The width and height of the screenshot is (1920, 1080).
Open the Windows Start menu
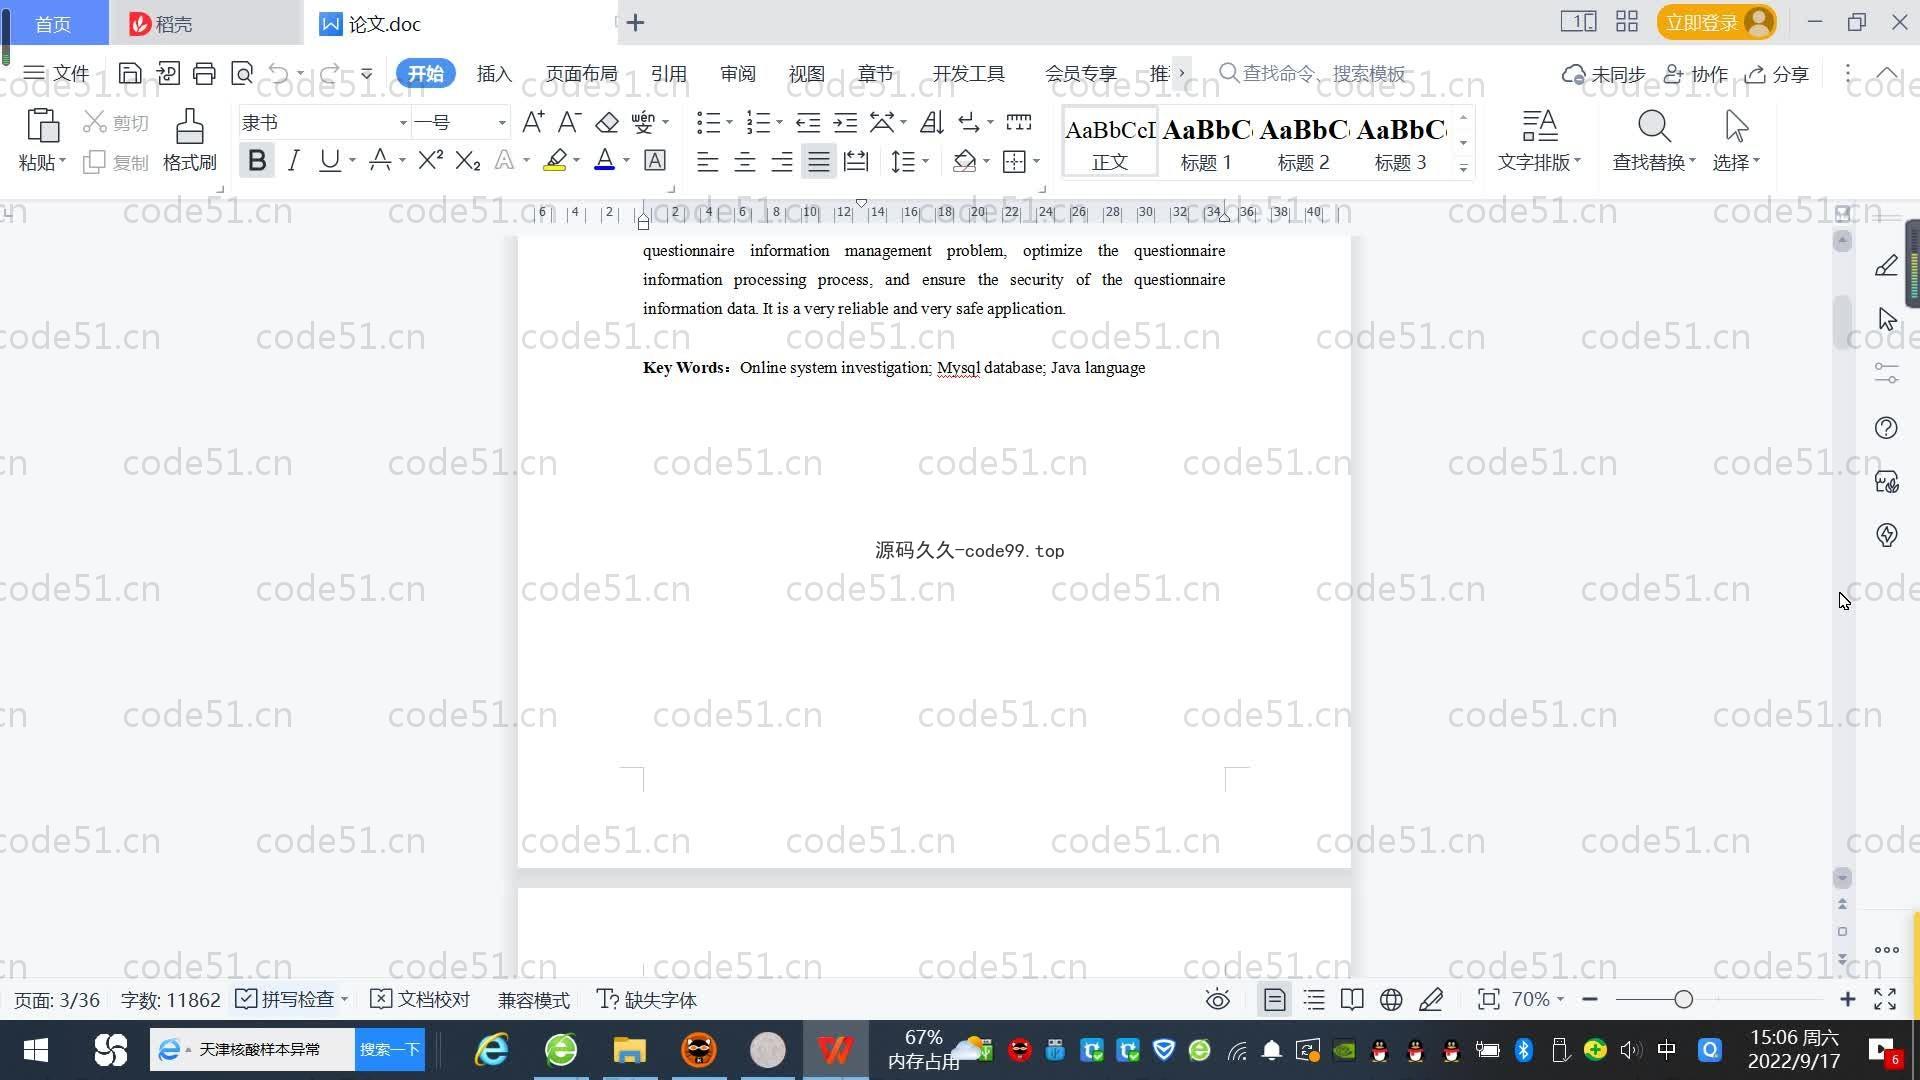click(35, 1050)
